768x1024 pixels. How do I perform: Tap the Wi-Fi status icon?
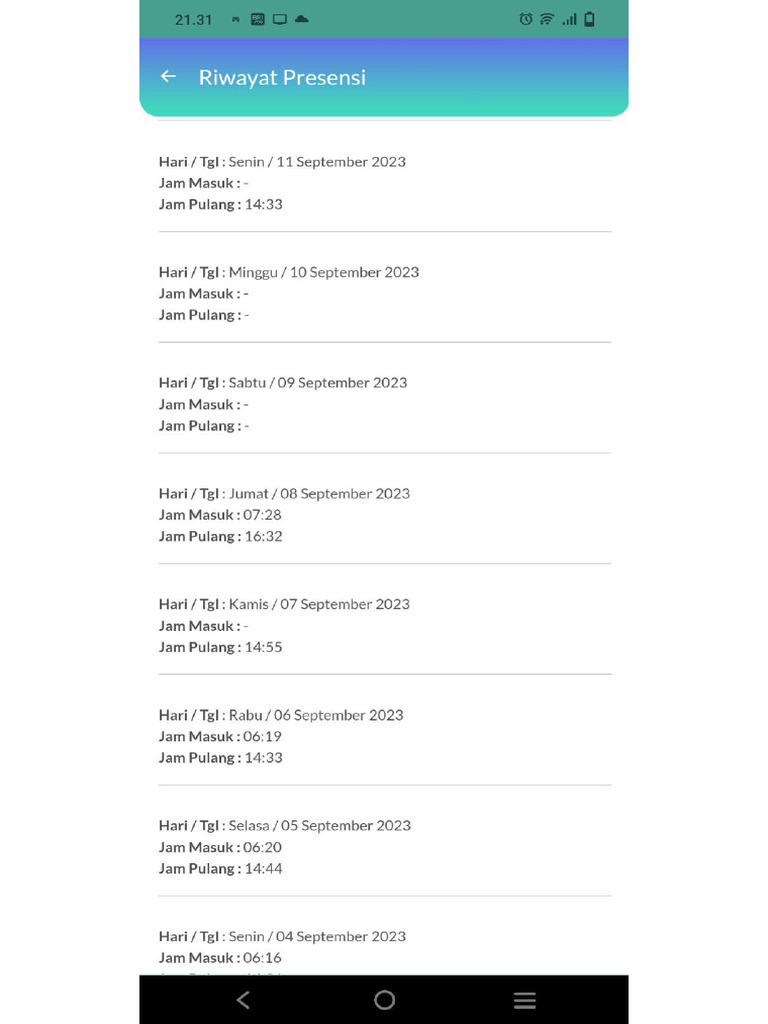coord(547,19)
